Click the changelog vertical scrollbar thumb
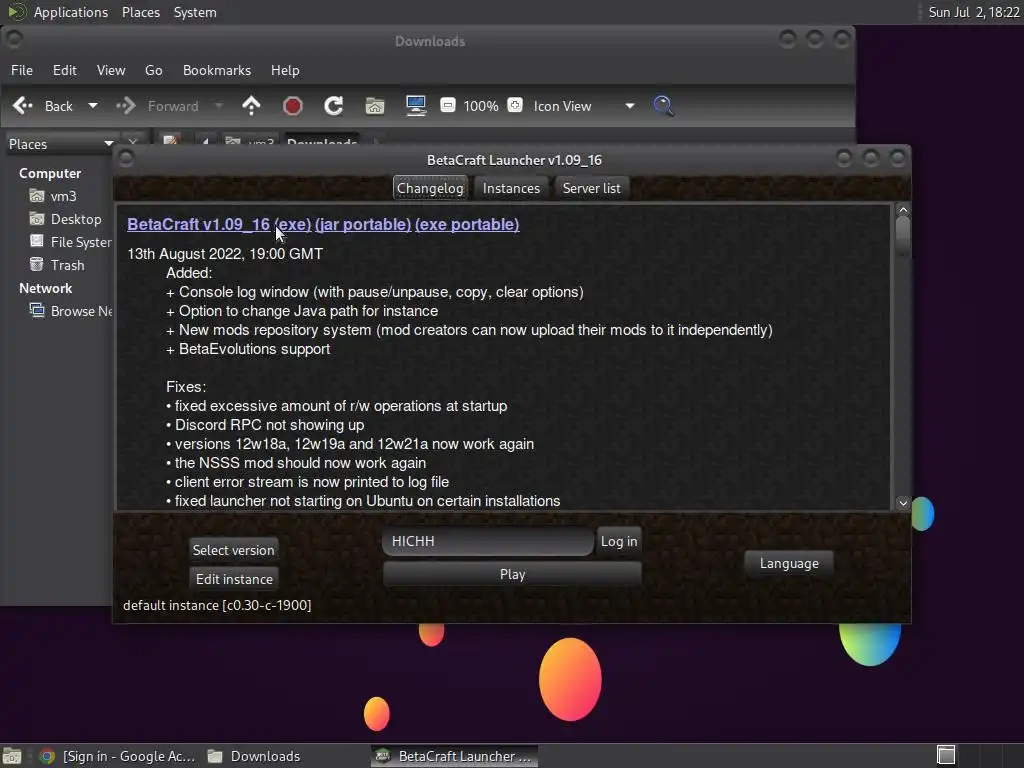 [x=903, y=235]
